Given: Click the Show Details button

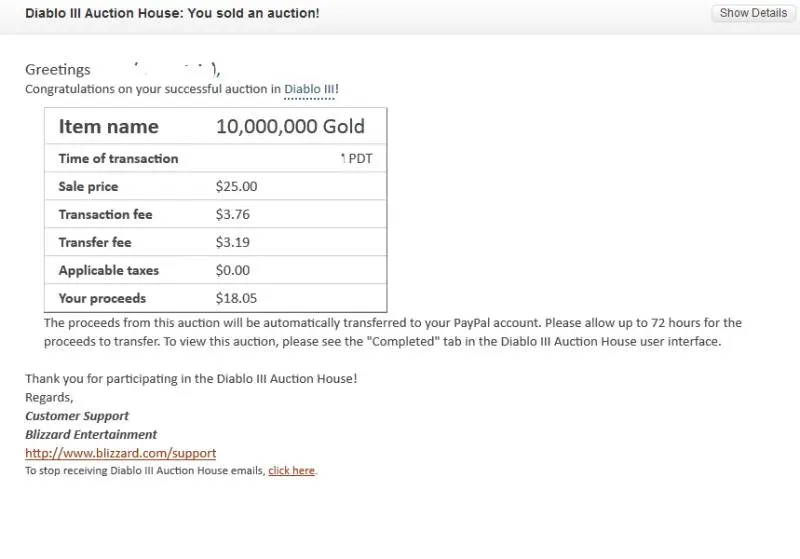Looking at the screenshot, I should point(753,13).
